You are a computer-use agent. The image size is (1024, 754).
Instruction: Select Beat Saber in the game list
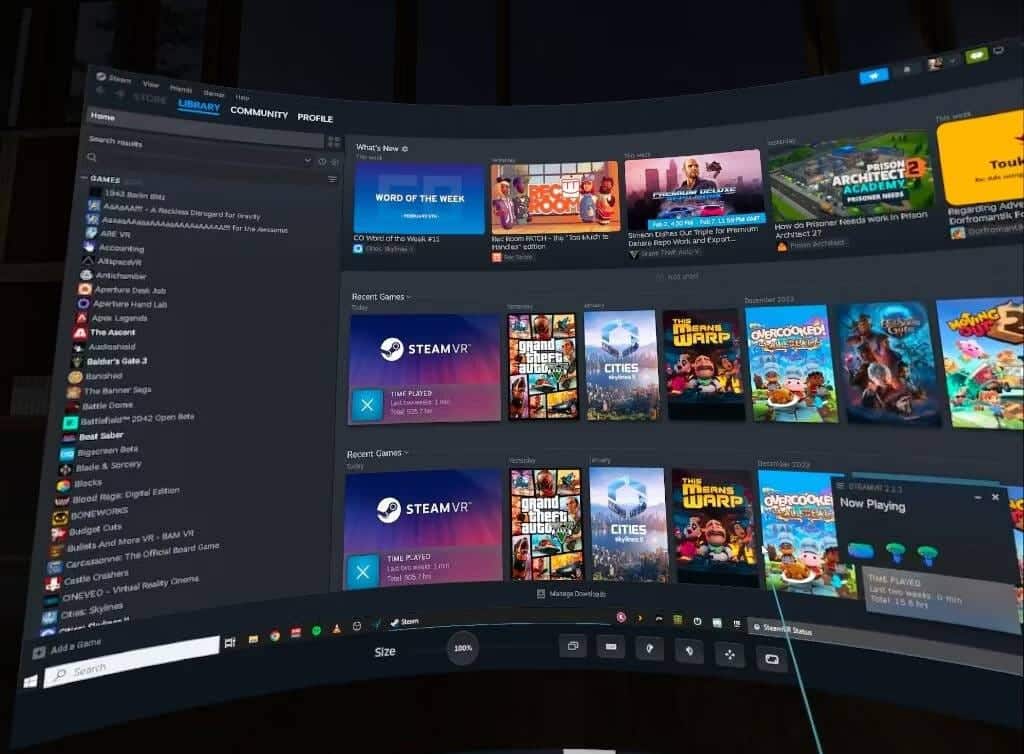pos(110,435)
